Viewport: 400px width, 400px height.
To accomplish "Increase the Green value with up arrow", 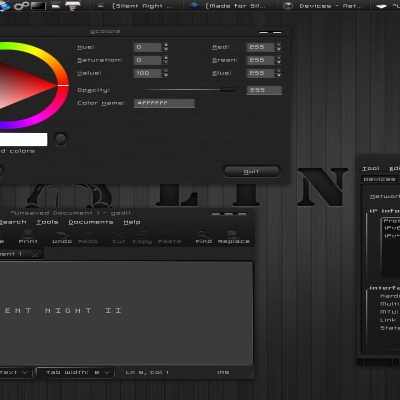I will point(279,58).
